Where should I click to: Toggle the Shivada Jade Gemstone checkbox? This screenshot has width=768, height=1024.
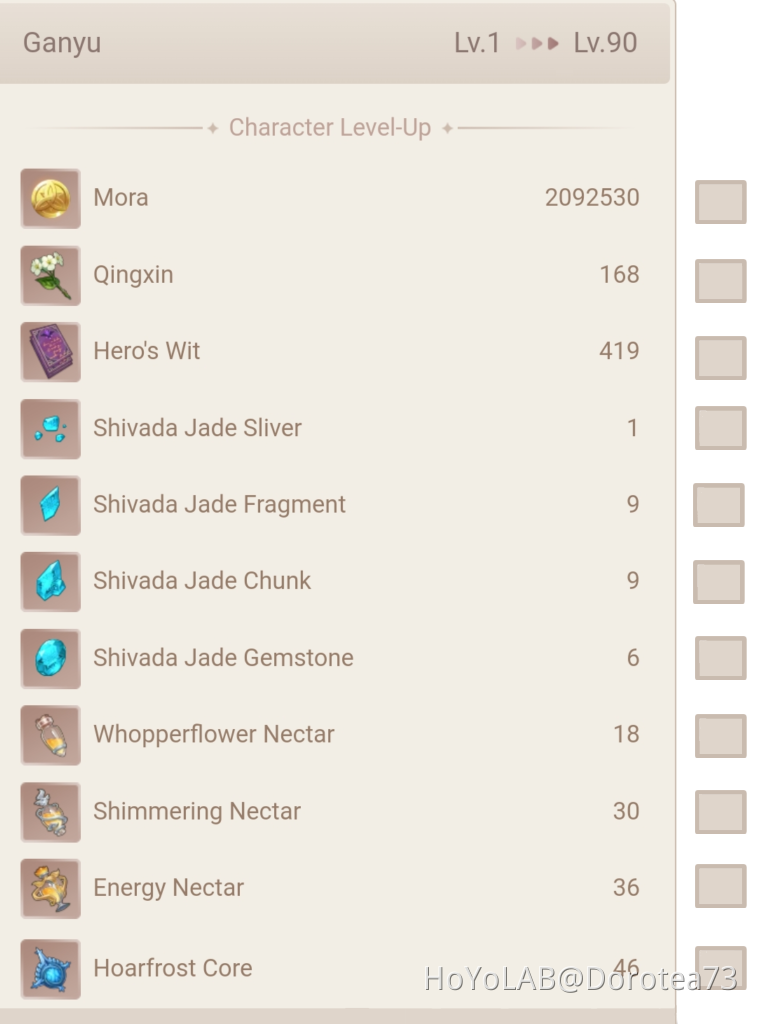tap(720, 658)
